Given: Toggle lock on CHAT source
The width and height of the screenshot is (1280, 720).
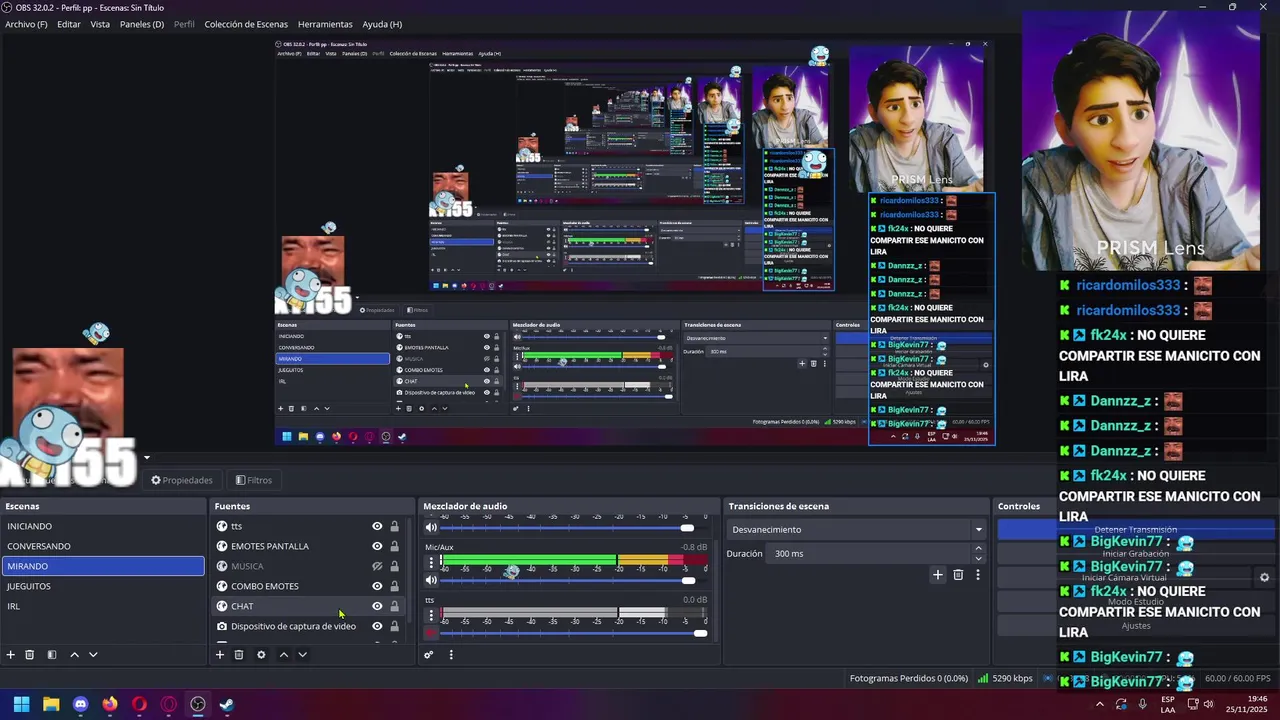Looking at the screenshot, I should pos(394,606).
